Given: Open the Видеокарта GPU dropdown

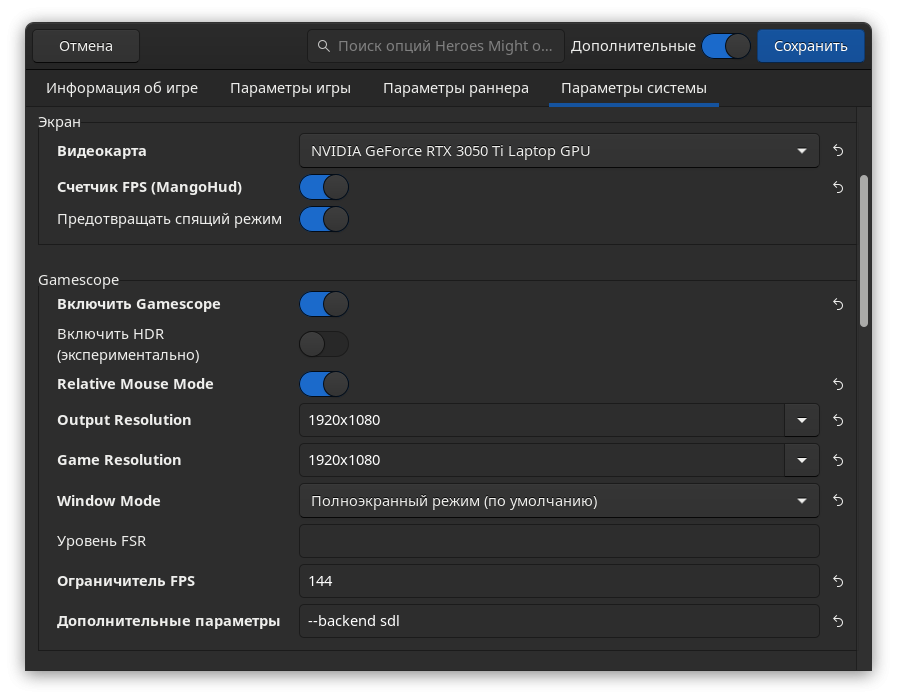Looking at the screenshot, I should pyautogui.click(x=559, y=151).
